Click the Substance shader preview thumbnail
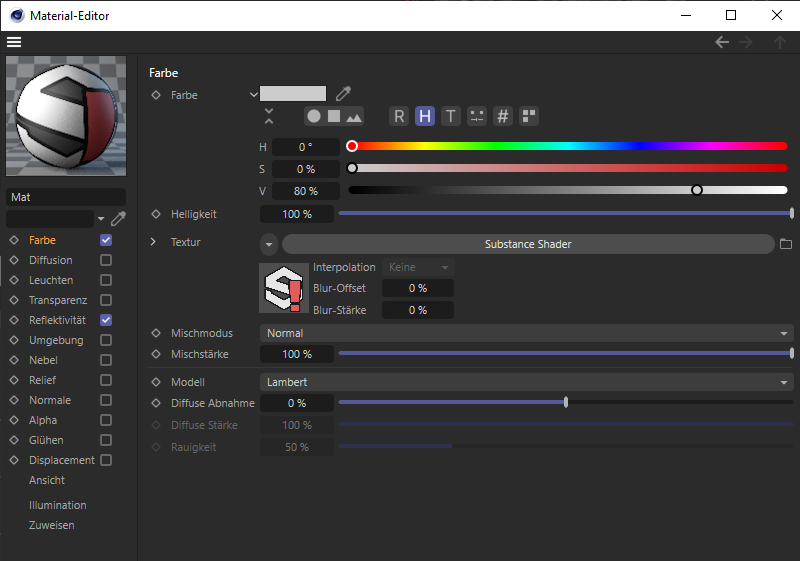The height and width of the screenshot is (561, 800). coord(284,288)
